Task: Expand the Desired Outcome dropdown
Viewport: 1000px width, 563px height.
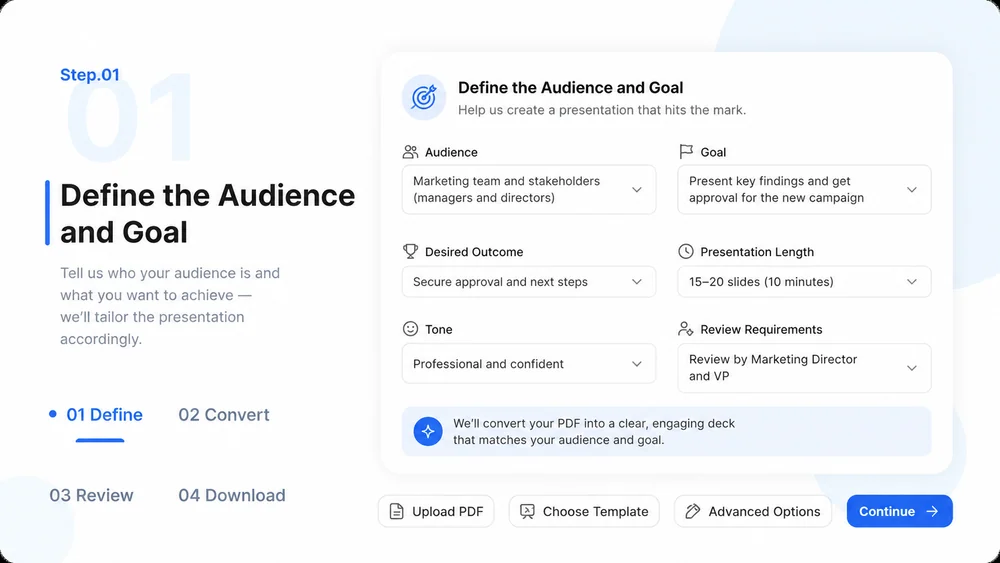Action: tap(529, 282)
